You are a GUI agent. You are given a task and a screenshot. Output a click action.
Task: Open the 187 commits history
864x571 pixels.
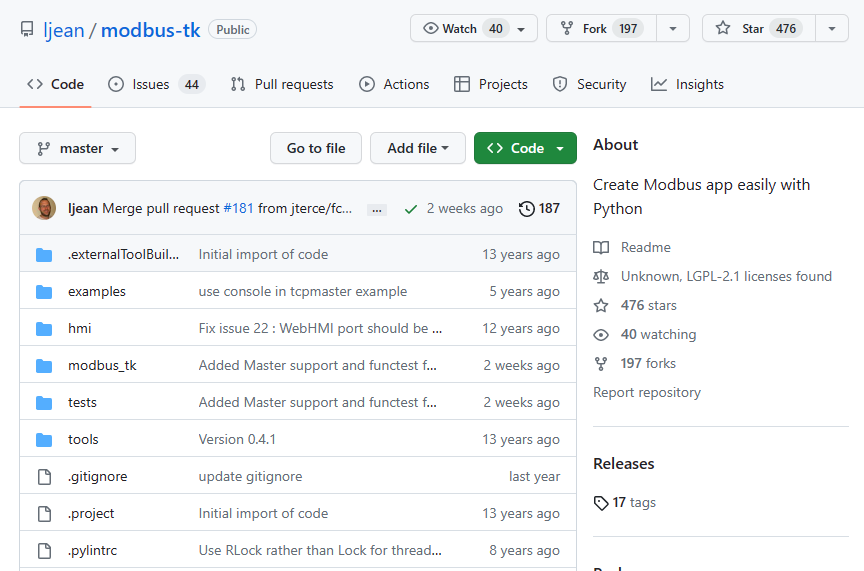coord(539,208)
